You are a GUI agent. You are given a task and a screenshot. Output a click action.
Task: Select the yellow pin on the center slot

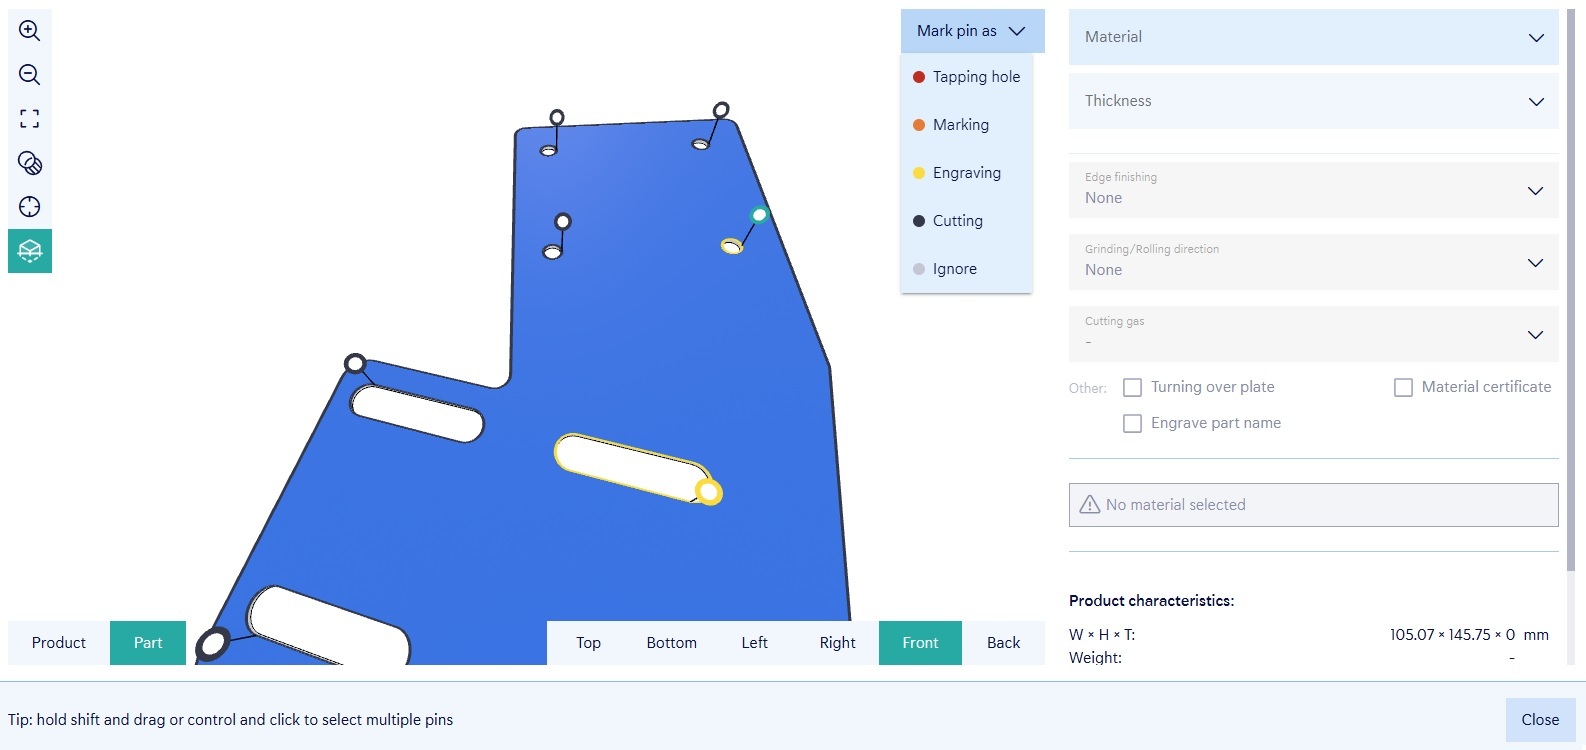[709, 492]
